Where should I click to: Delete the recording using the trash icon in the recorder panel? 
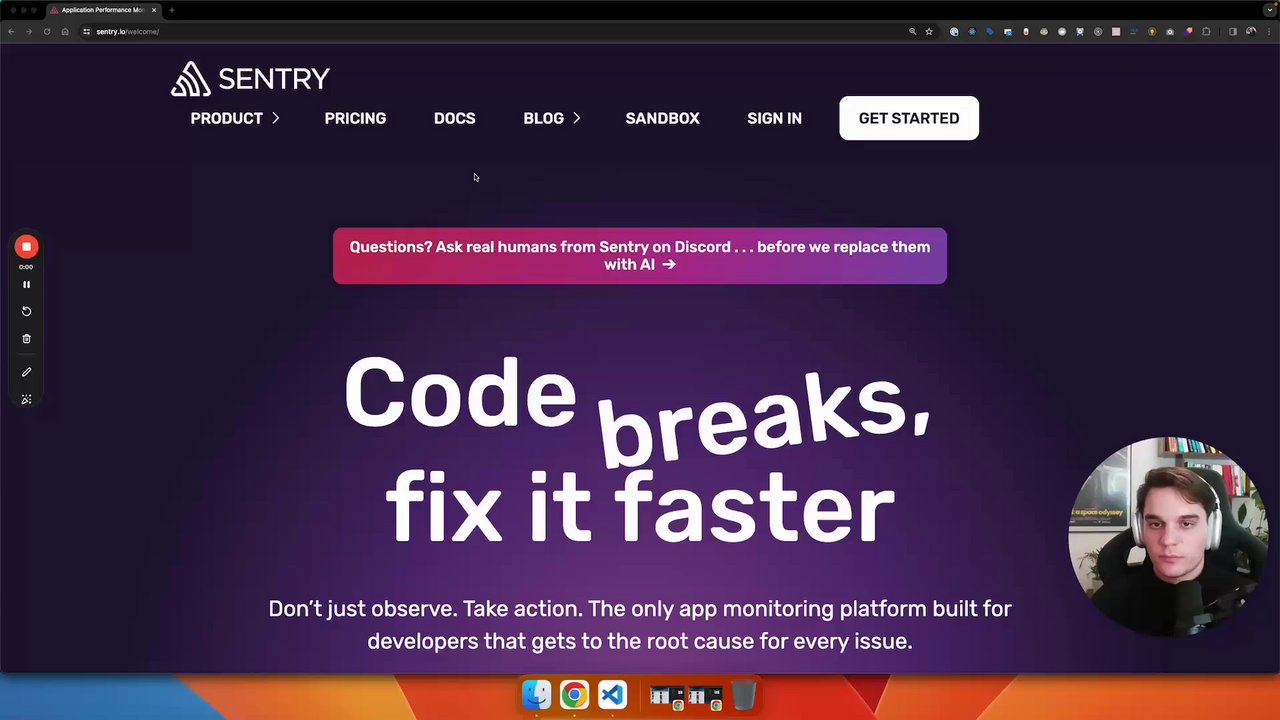tap(26, 339)
